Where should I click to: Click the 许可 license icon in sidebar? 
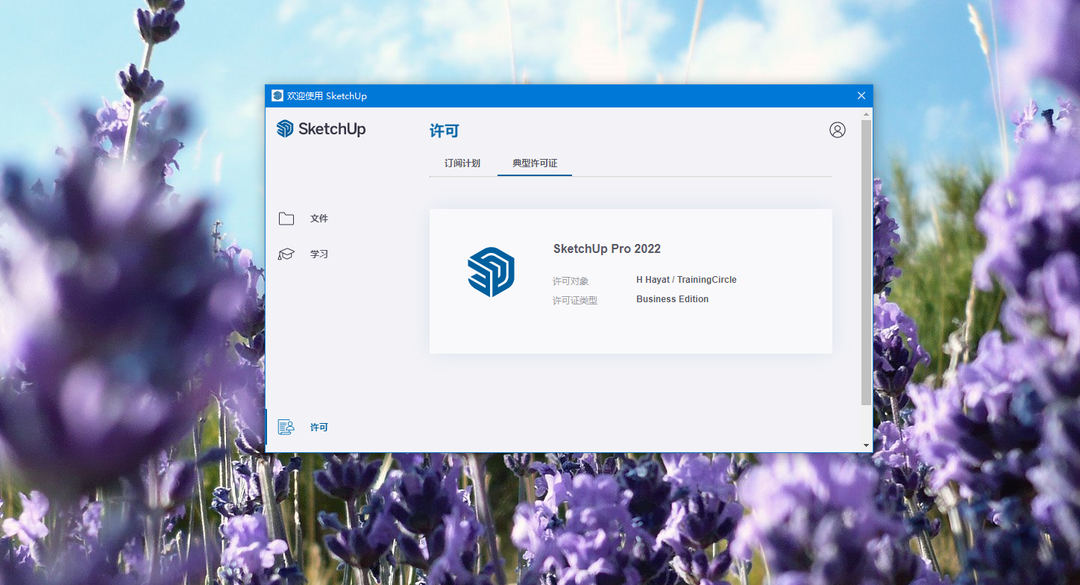point(286,427)
